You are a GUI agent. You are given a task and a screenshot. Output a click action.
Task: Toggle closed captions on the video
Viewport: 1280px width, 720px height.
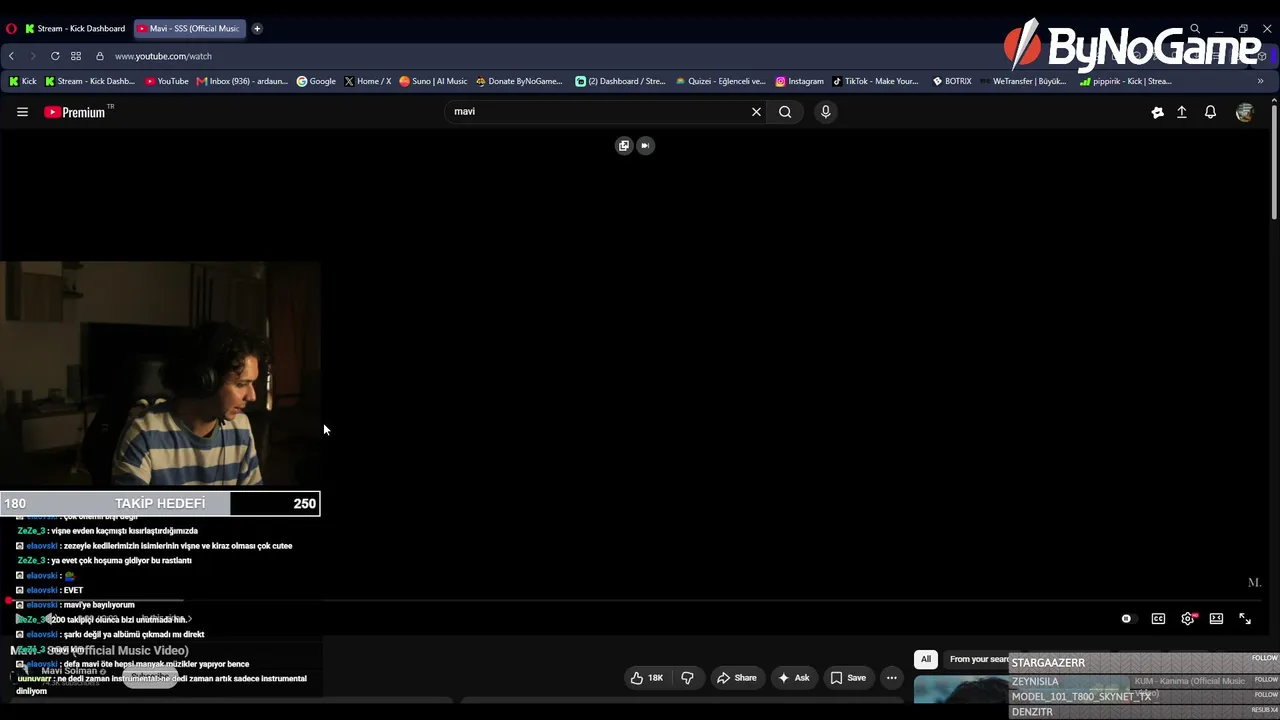(x=1158, y=619)
